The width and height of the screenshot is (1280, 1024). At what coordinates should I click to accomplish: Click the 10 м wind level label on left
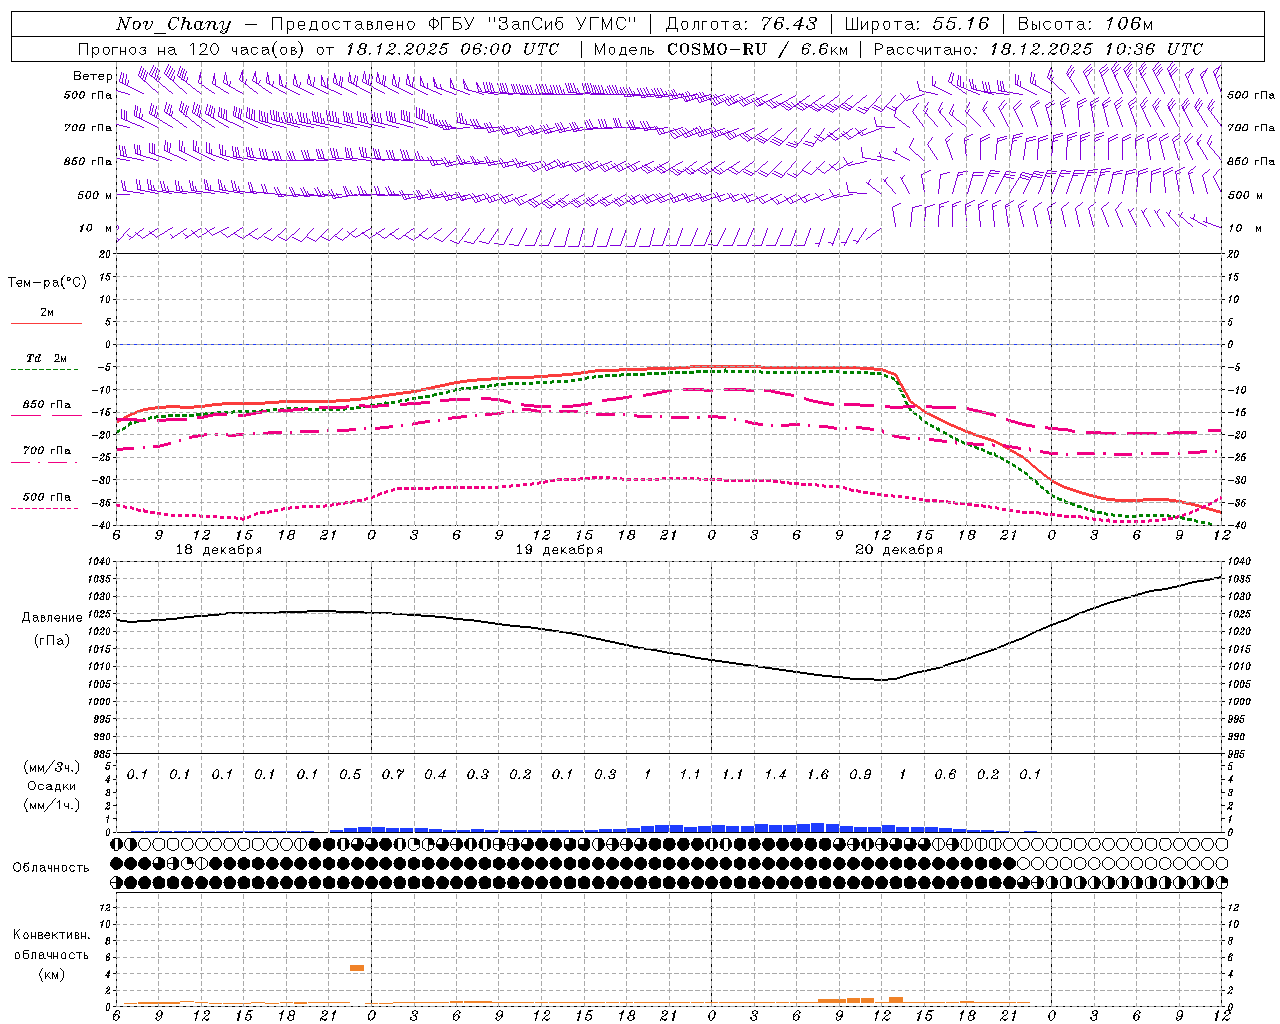pos(95,229)
